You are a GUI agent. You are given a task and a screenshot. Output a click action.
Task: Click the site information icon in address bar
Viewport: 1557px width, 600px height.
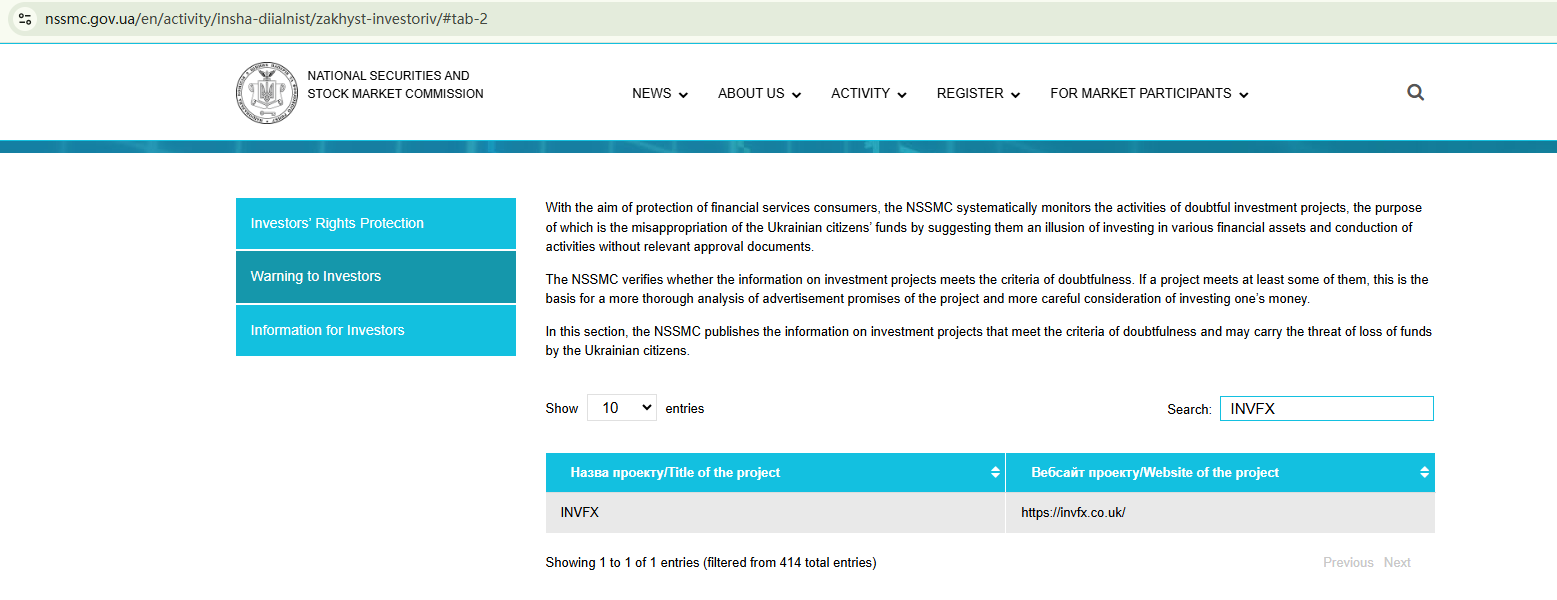click(25, 18)
